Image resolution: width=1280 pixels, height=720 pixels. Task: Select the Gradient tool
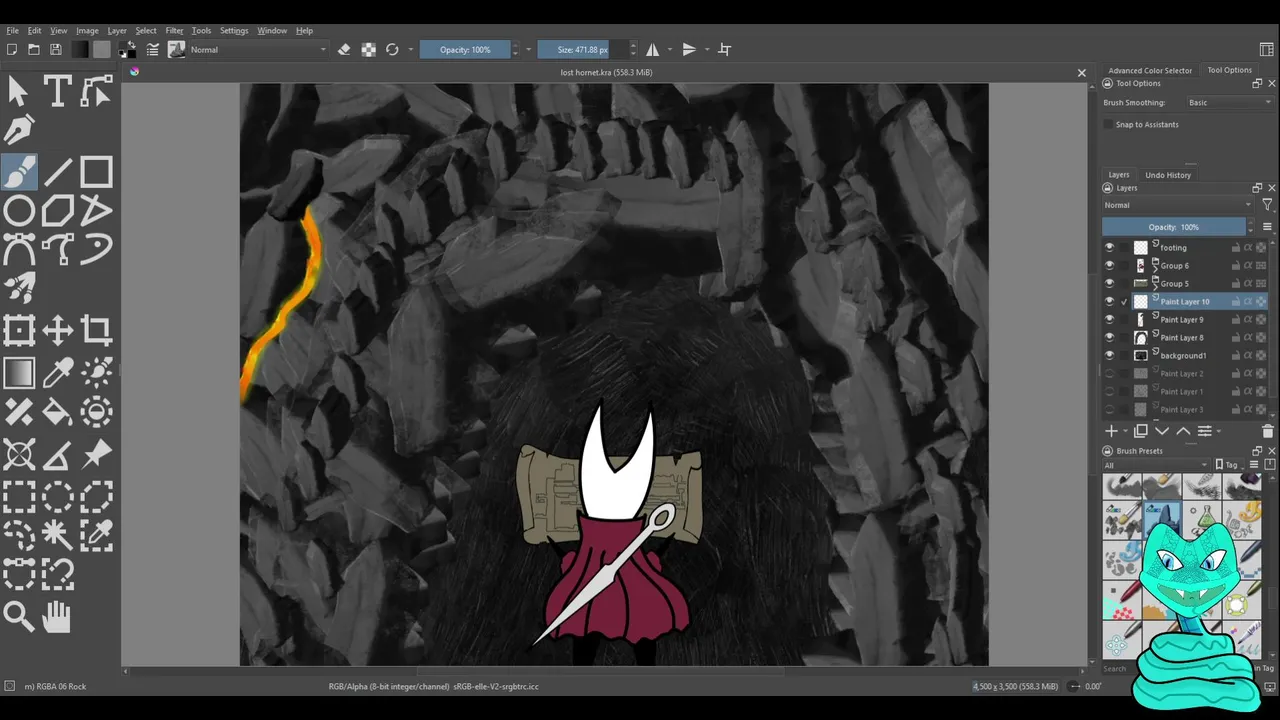tap(18, 372)
